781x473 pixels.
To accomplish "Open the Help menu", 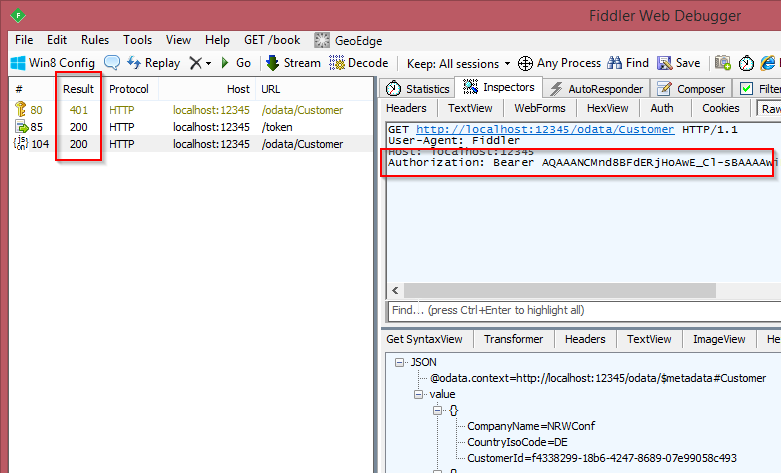I will [217, 40].
